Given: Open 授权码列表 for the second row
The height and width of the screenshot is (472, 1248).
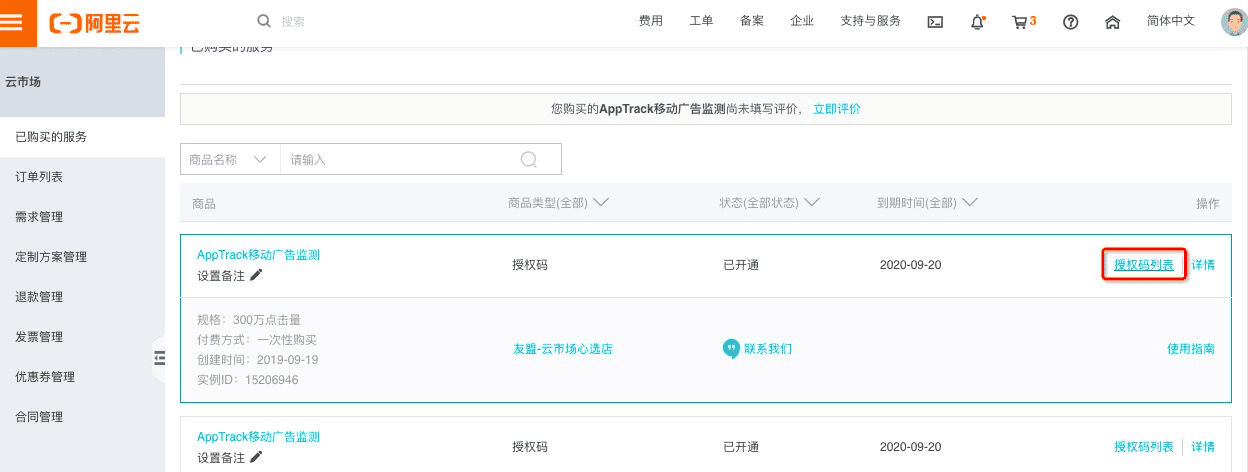Looking at the screenshot, I should coord(1144,447).
